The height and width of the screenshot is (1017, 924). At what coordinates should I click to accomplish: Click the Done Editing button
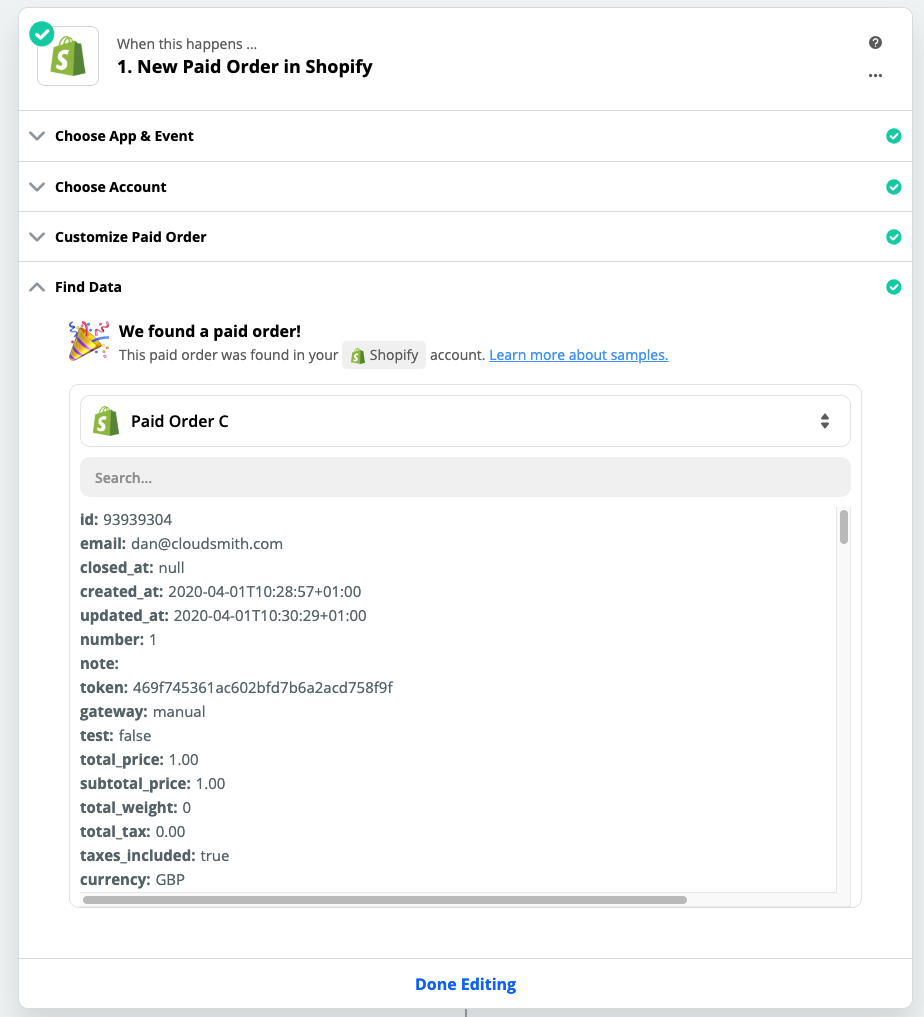(466, 984)
